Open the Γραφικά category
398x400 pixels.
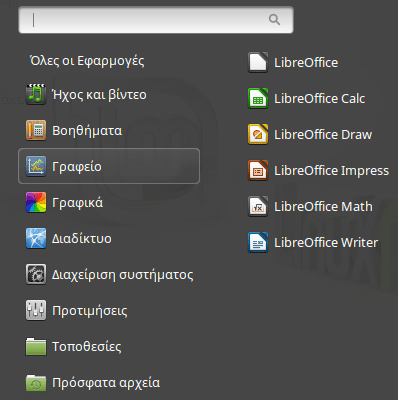click(77, 203)
